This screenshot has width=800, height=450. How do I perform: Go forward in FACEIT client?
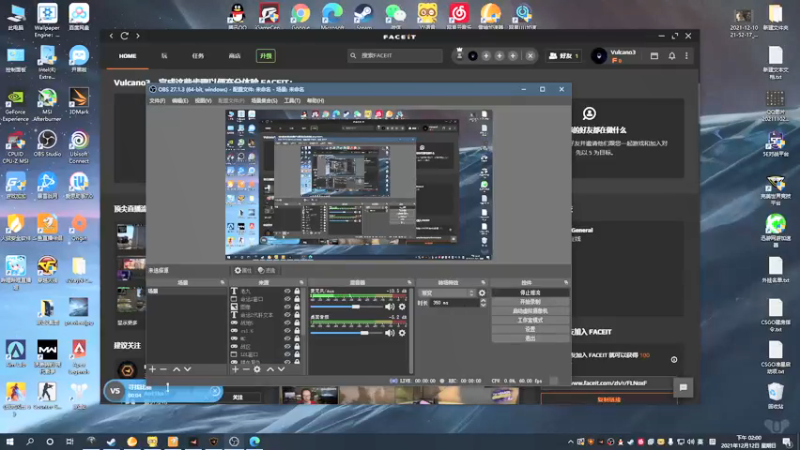point(138,36)
